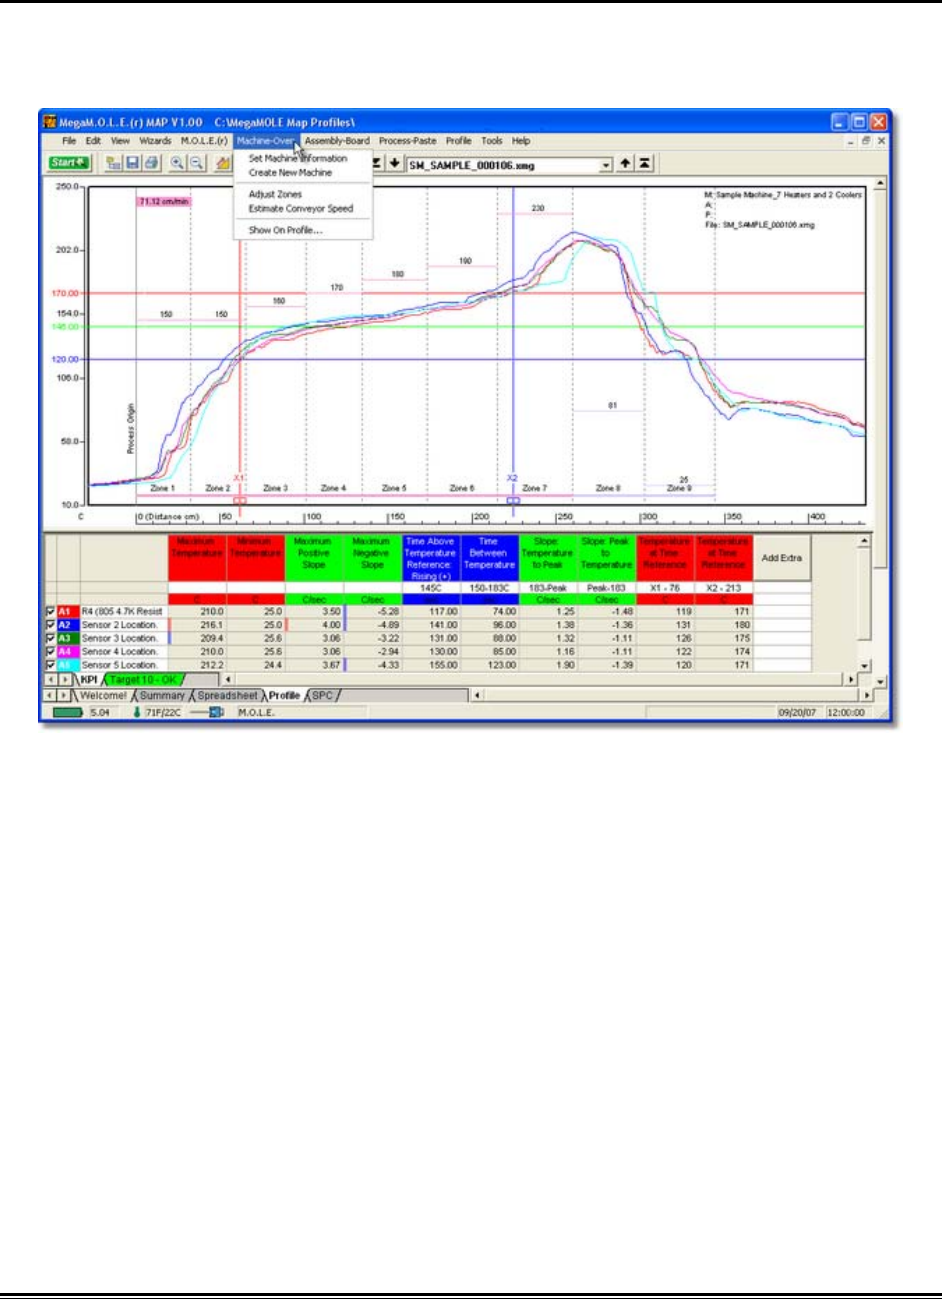942x1299 pixels.
Task: Click the 71.12 cm/min conveyor speed label
Action: 163,201
